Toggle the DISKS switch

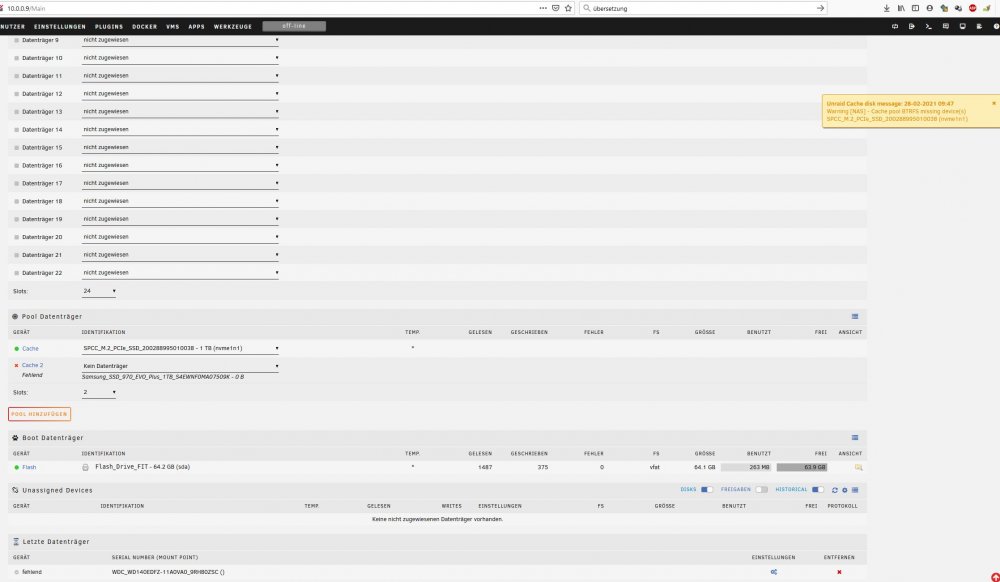[707, 490]
